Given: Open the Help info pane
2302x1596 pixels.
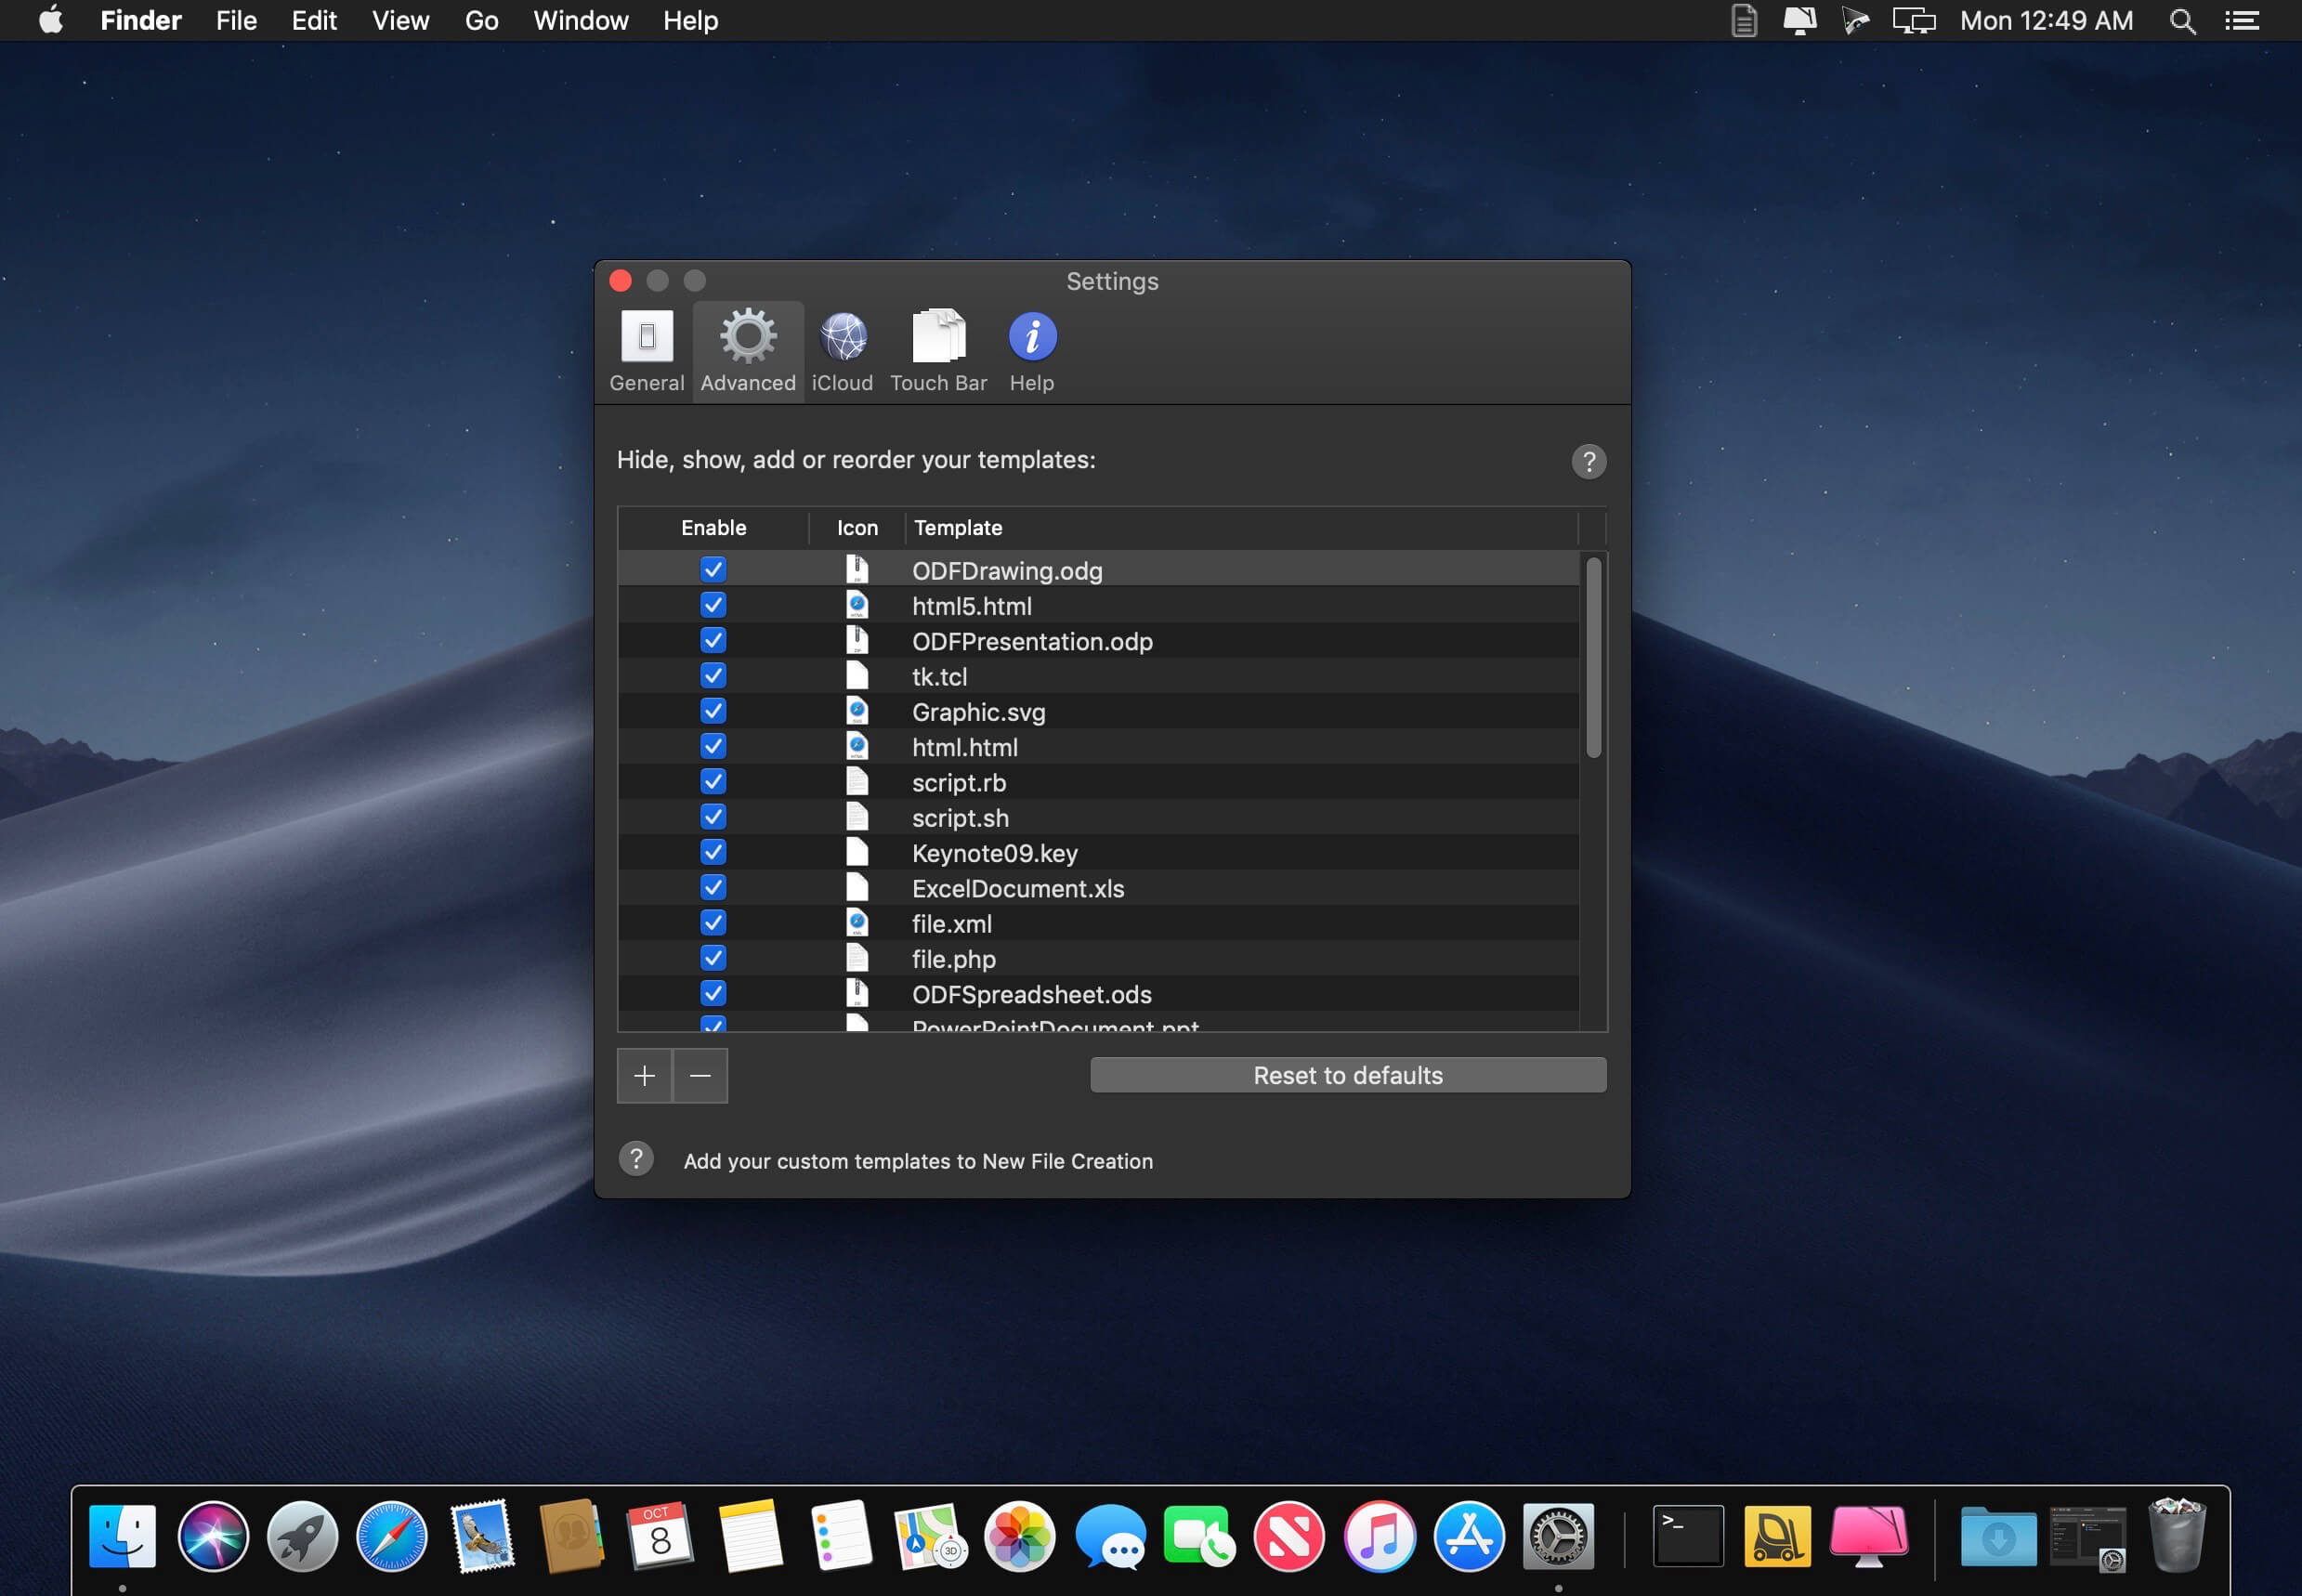Looking at the screenshot, I should (x=1031, y=351).
